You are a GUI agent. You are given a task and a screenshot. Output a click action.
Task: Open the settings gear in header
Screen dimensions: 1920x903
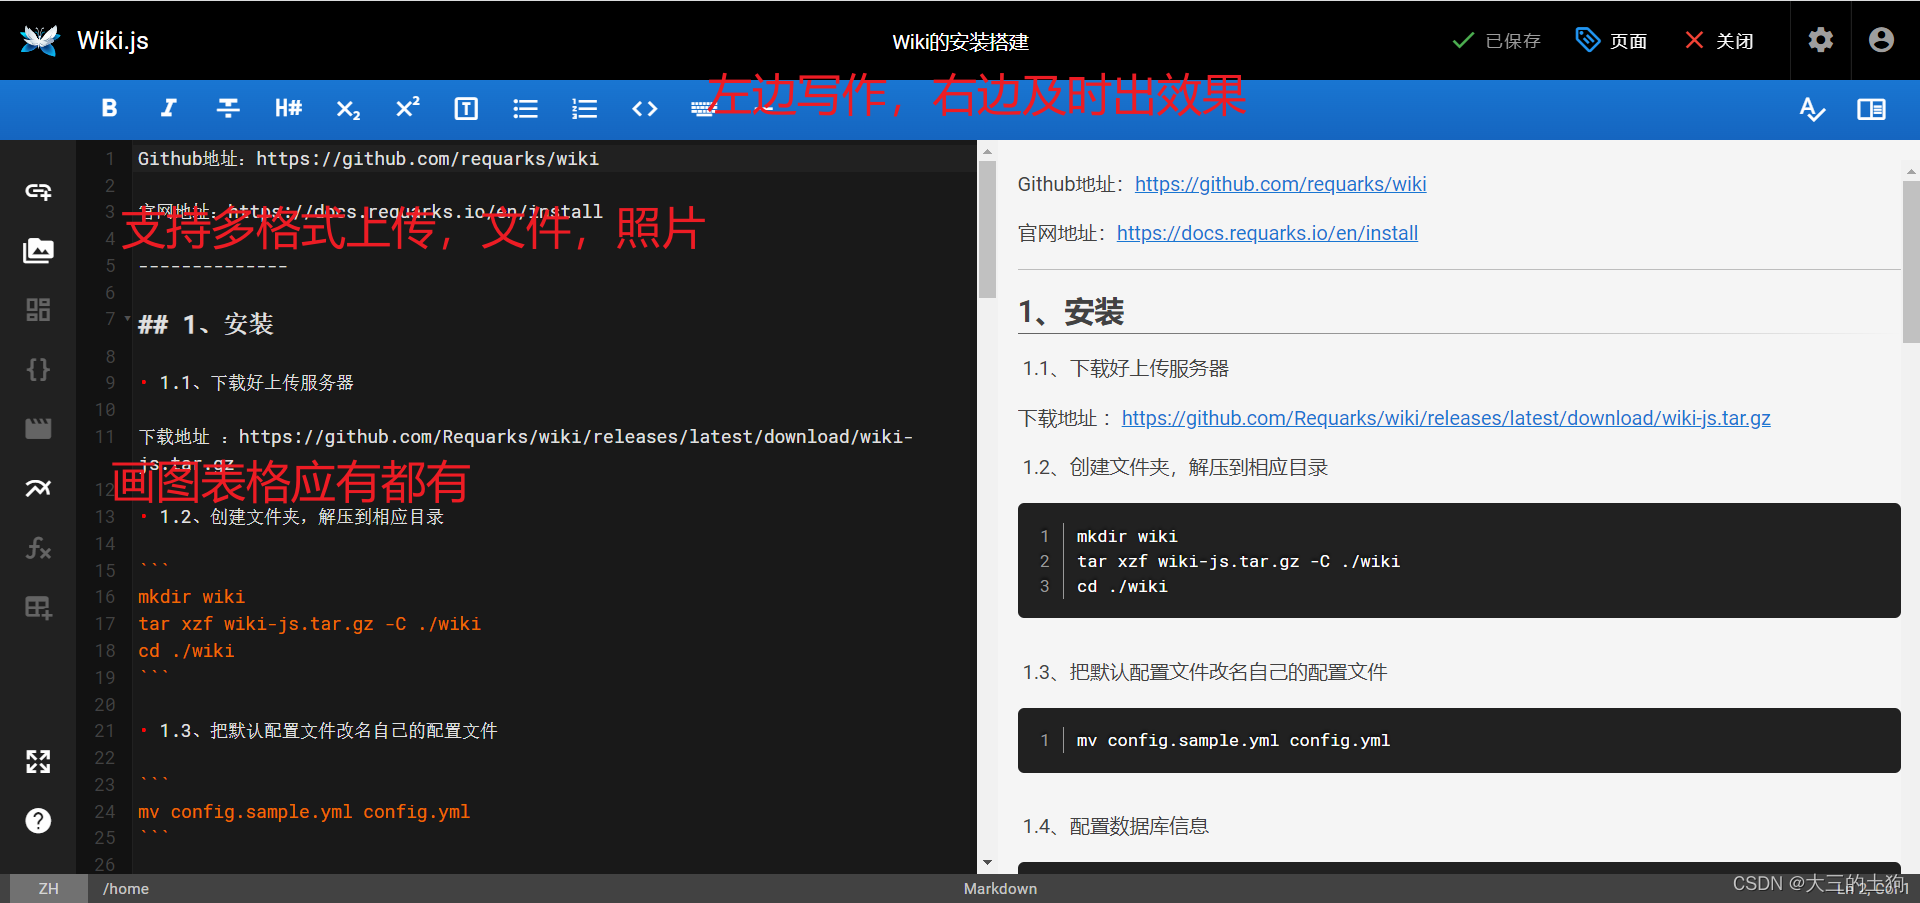click(x=1820, y=40)
